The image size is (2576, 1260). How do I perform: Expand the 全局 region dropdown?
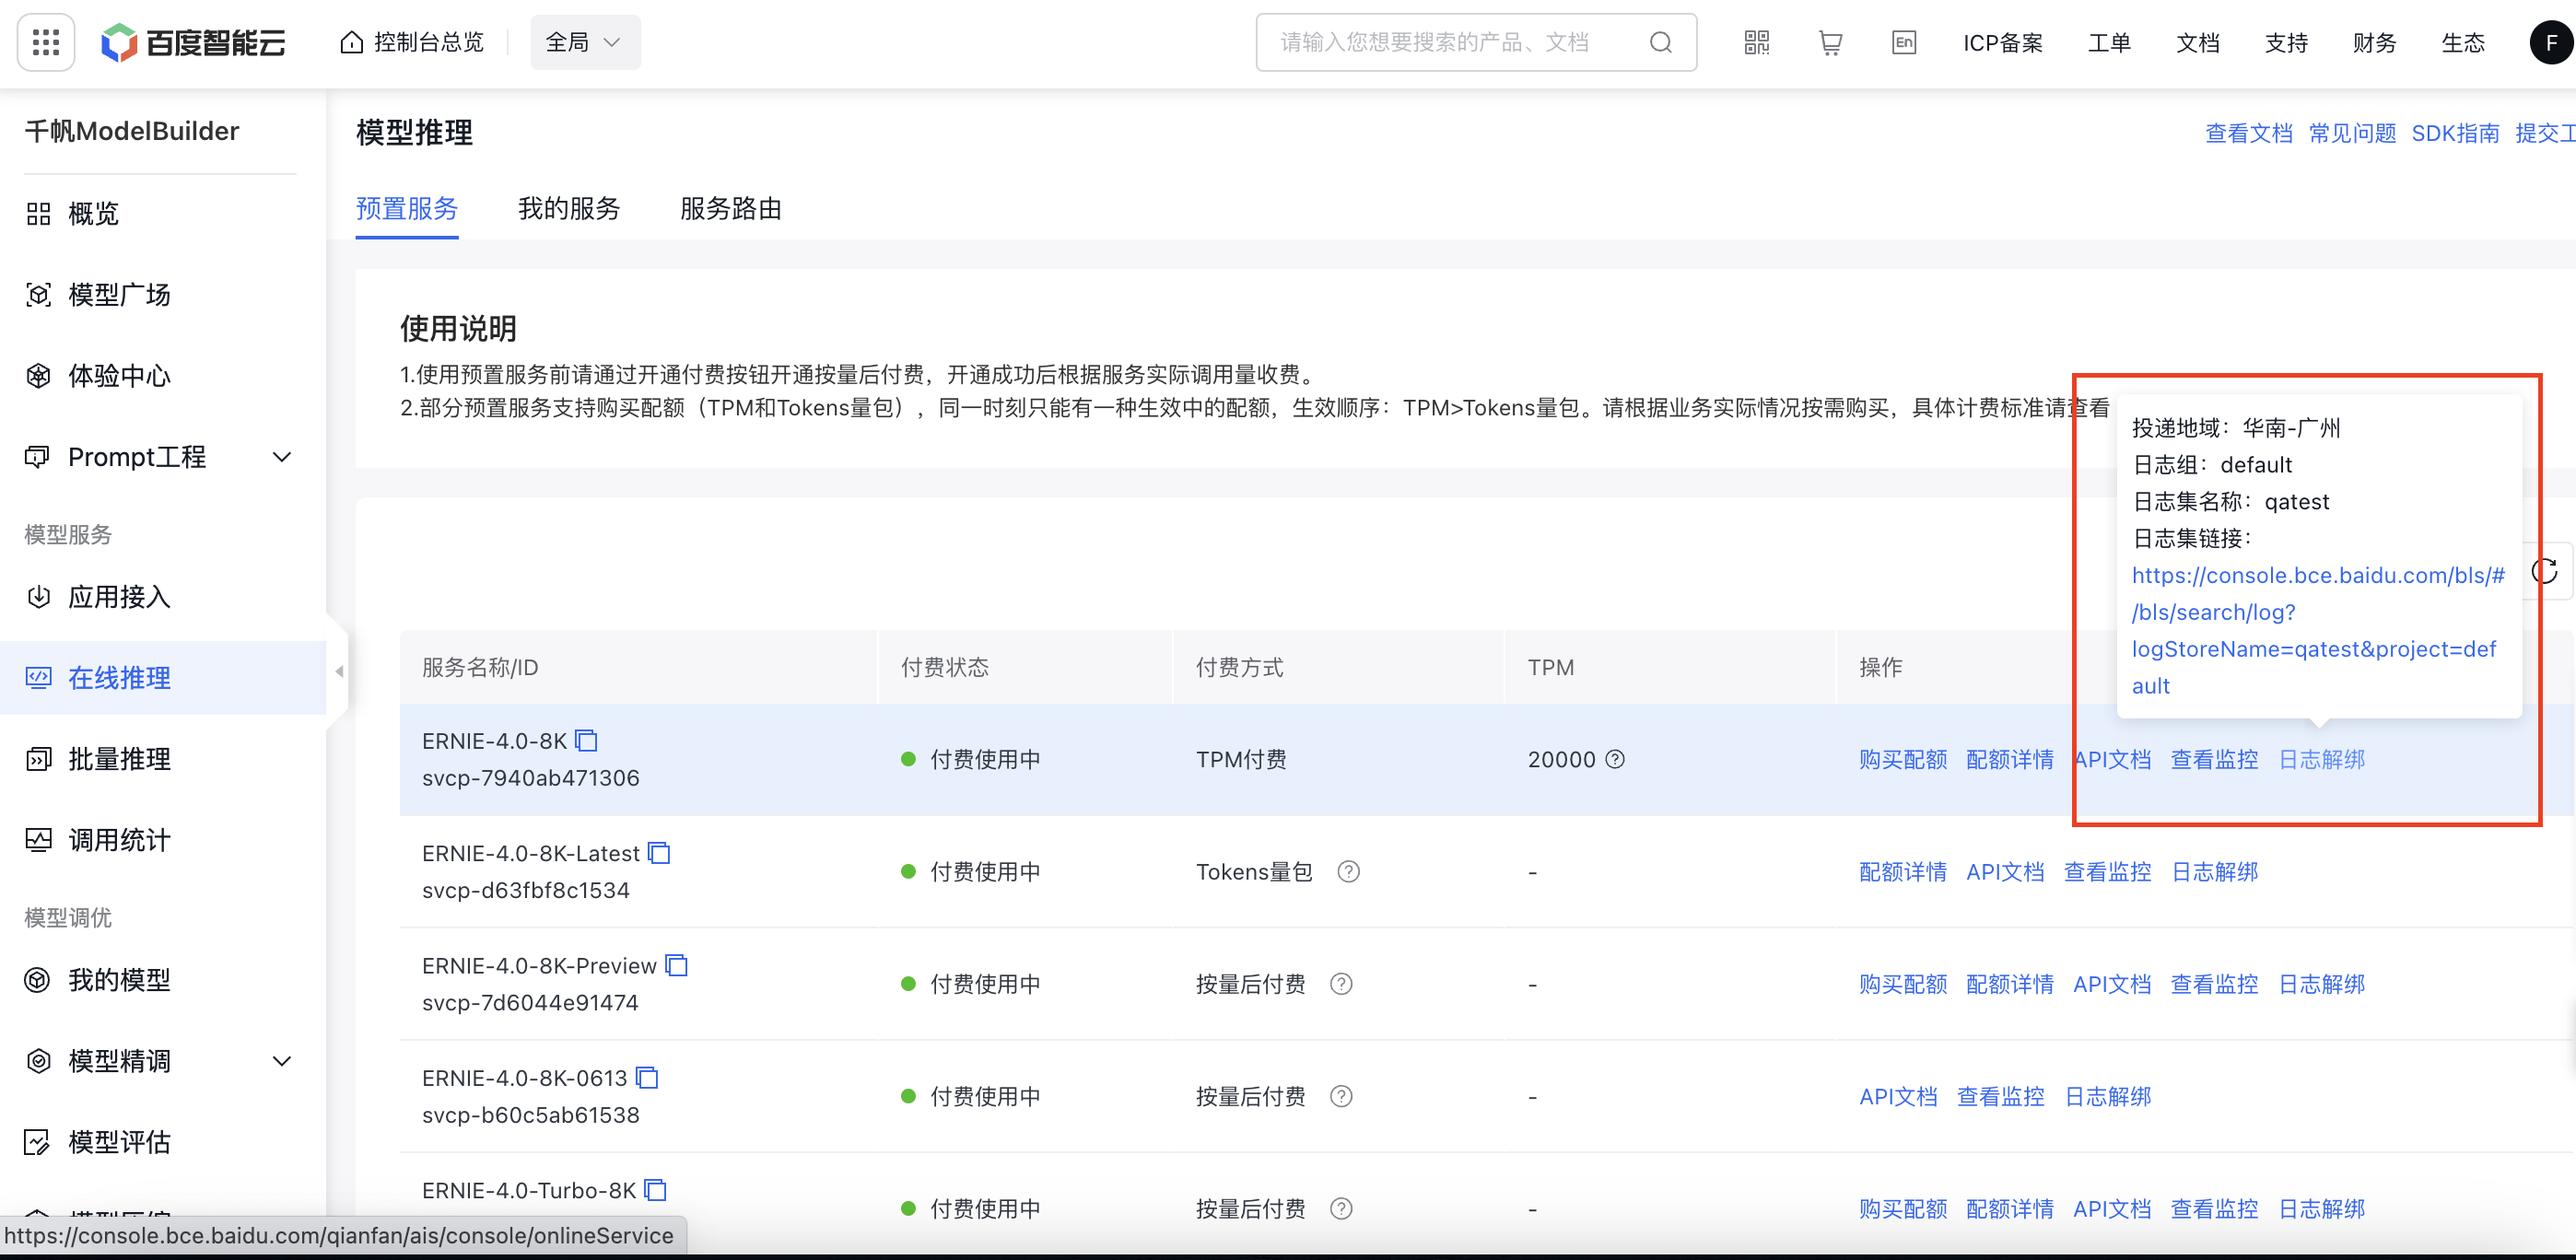pyautogui.click(x=585, y=42)
